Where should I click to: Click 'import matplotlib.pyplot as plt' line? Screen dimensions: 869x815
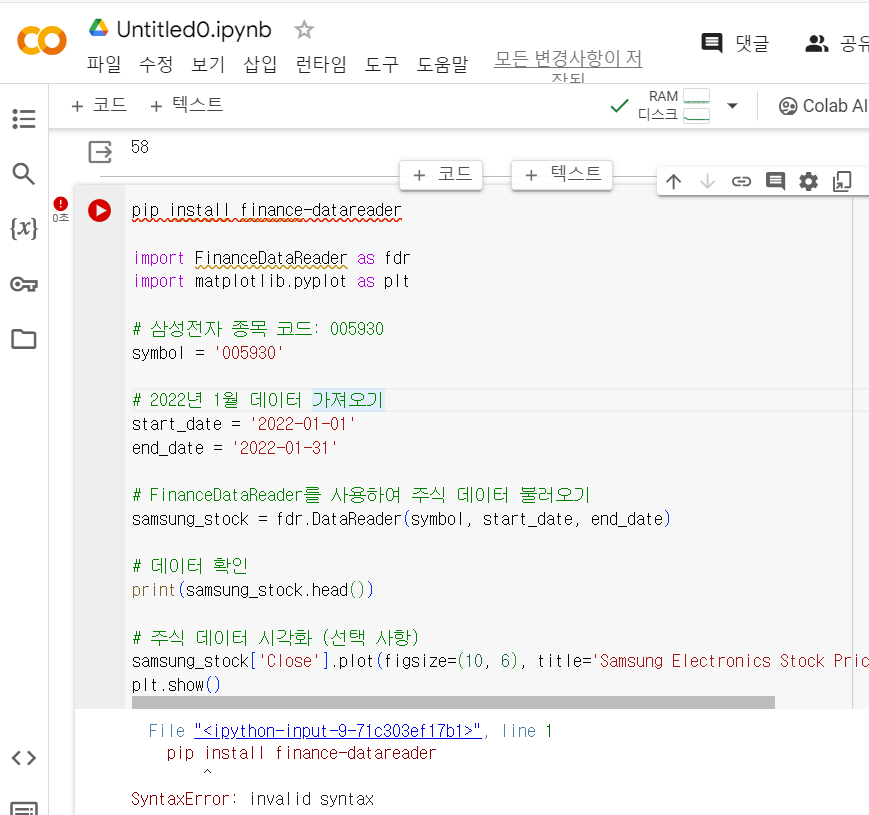click(271, 281)
